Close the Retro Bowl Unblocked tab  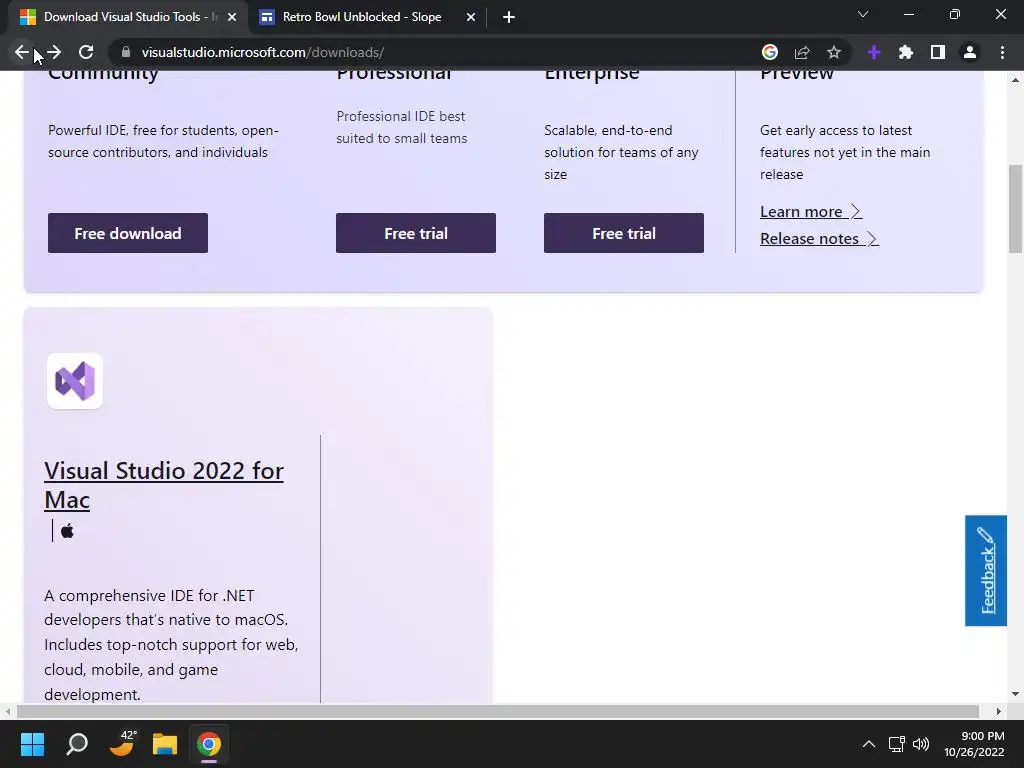point(471,17)
